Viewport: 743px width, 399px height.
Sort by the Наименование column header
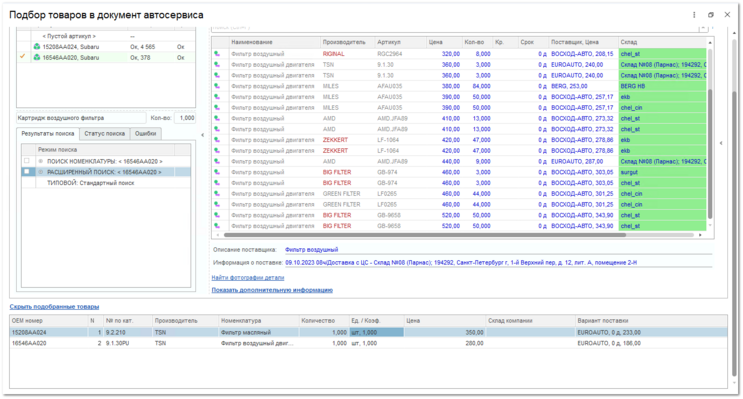[x=275, y=42]
